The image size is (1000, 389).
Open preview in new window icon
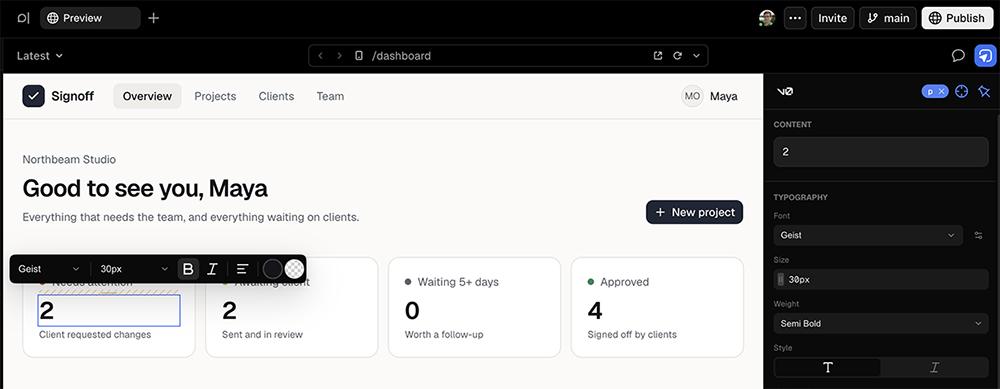[658, 56]
